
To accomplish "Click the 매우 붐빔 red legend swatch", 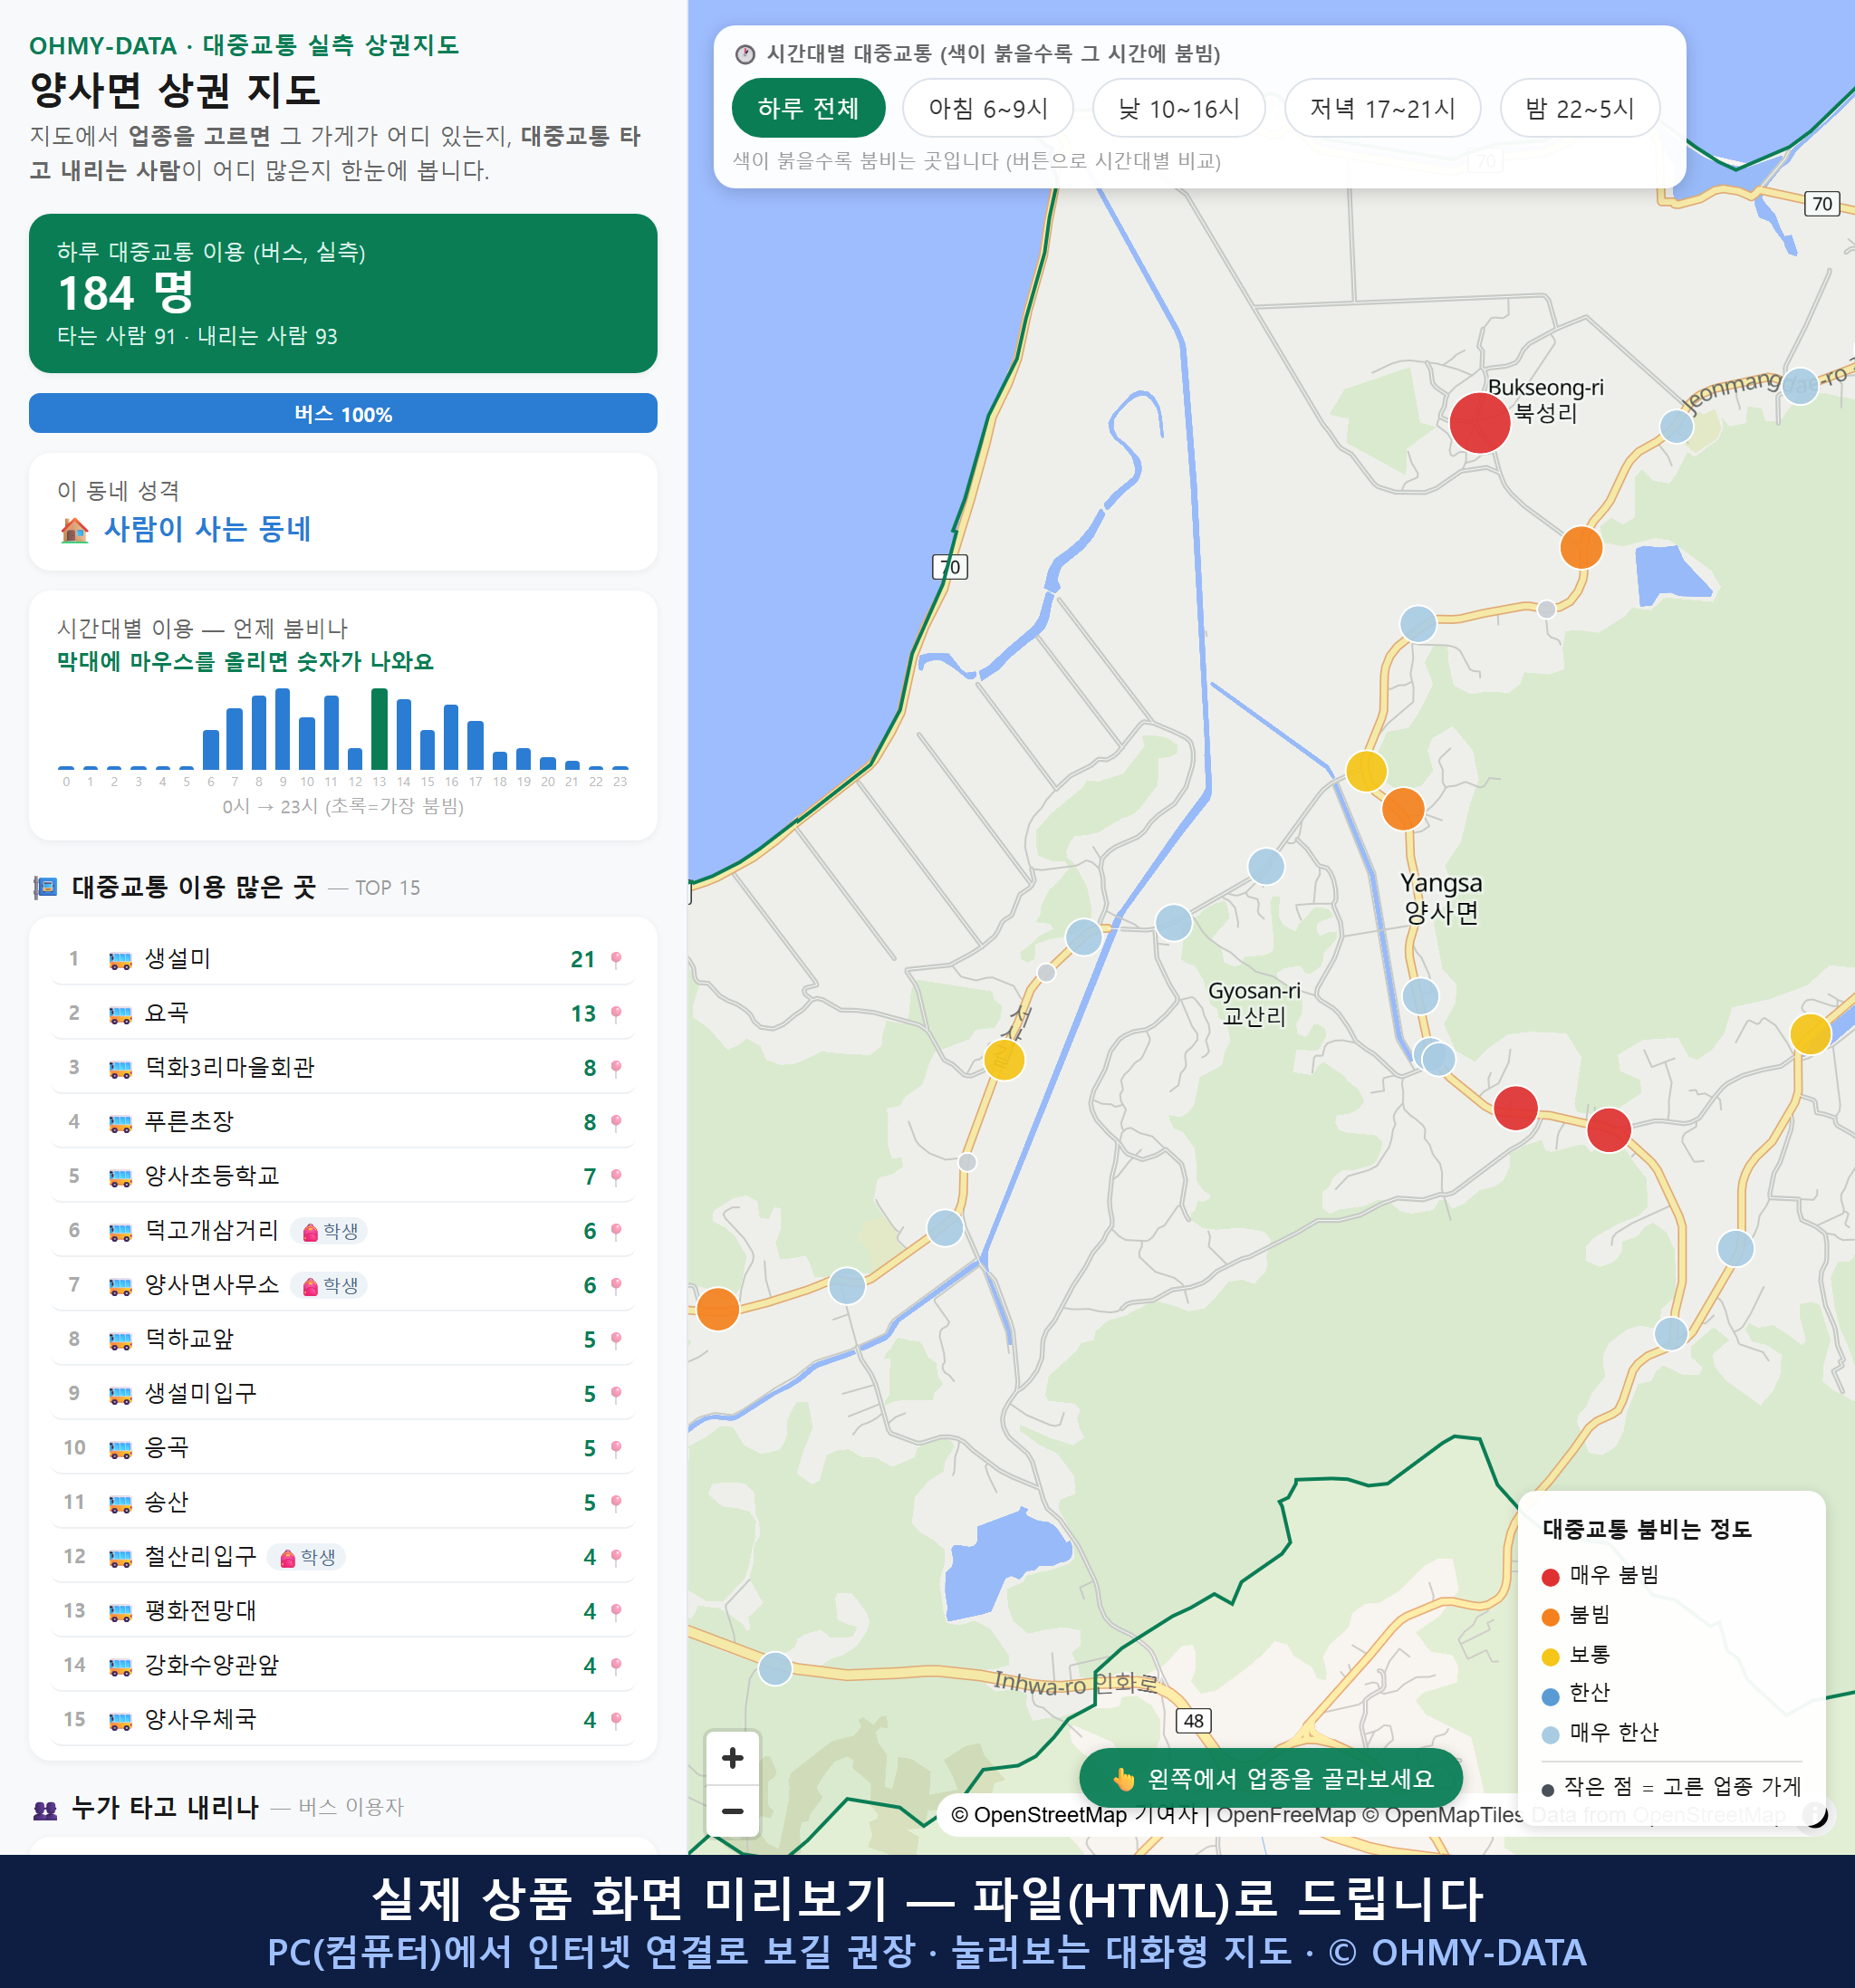I will tap(1550, 1577).
